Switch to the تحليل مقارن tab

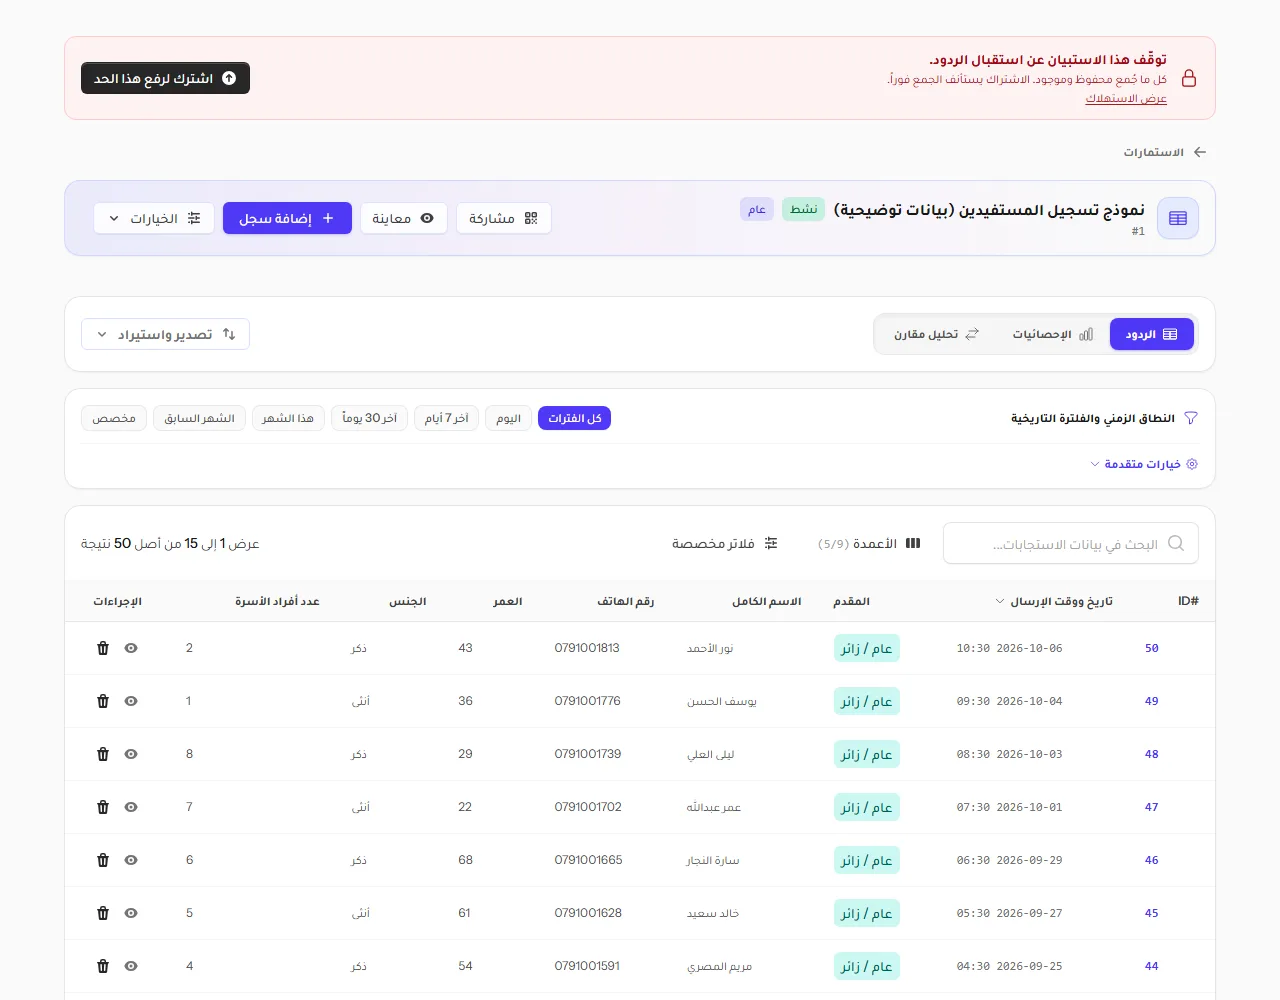point(936,334)
